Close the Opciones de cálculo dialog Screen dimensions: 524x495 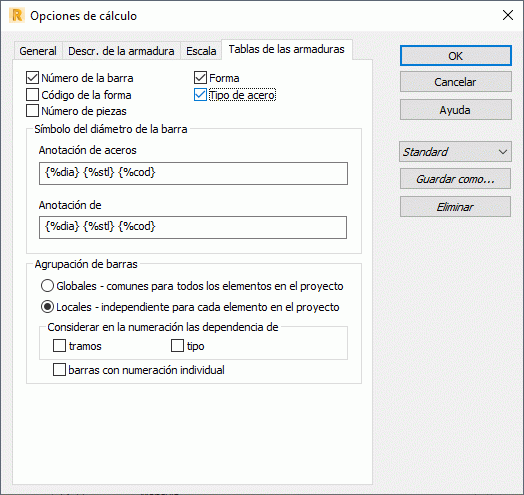tap(508, 15)
